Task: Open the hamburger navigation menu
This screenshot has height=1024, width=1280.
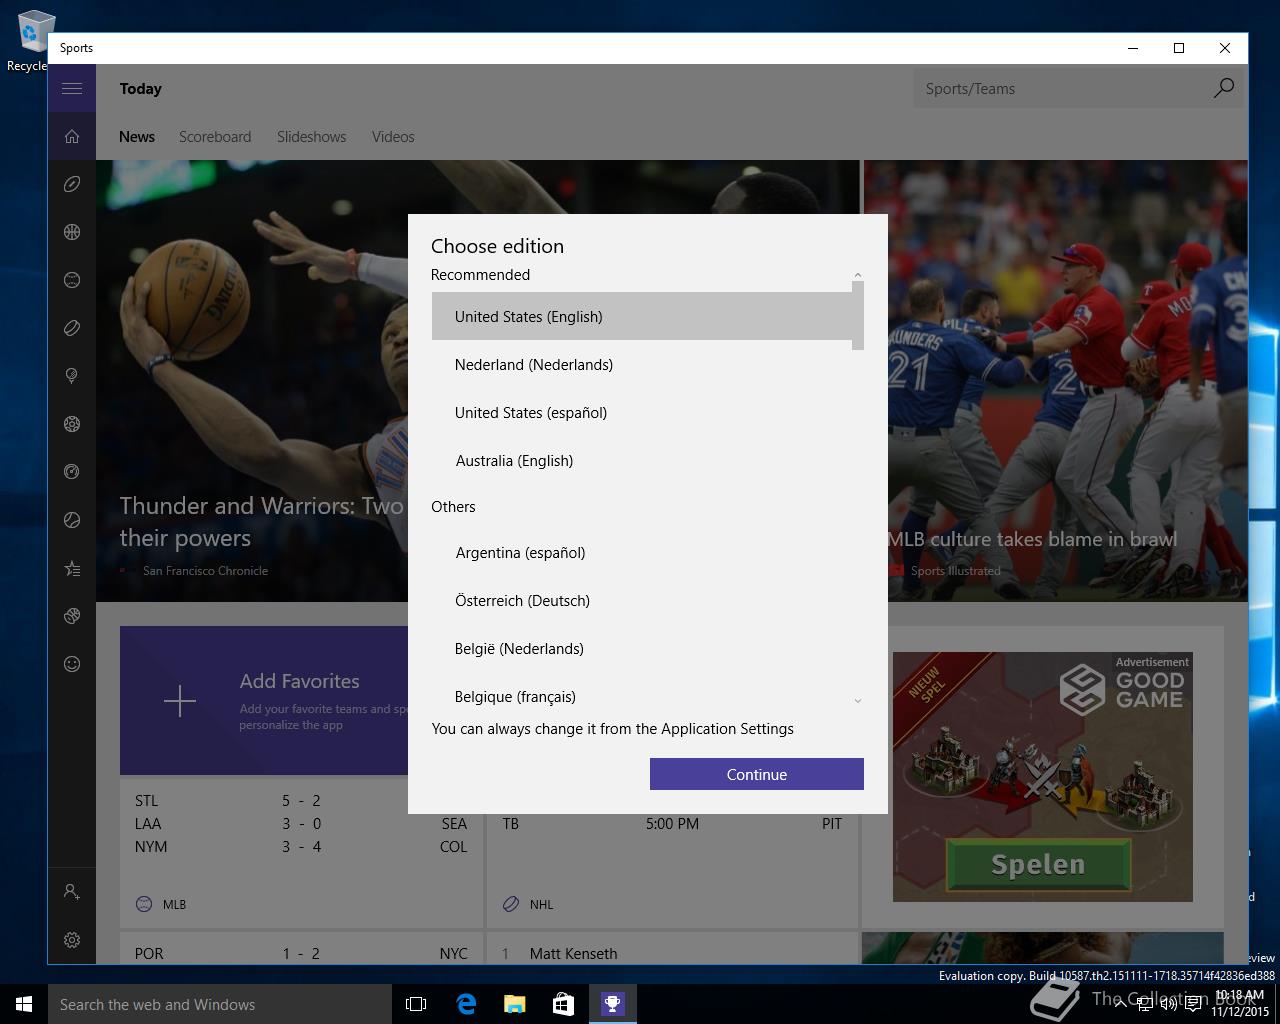Action: click(x=72, y=88)
